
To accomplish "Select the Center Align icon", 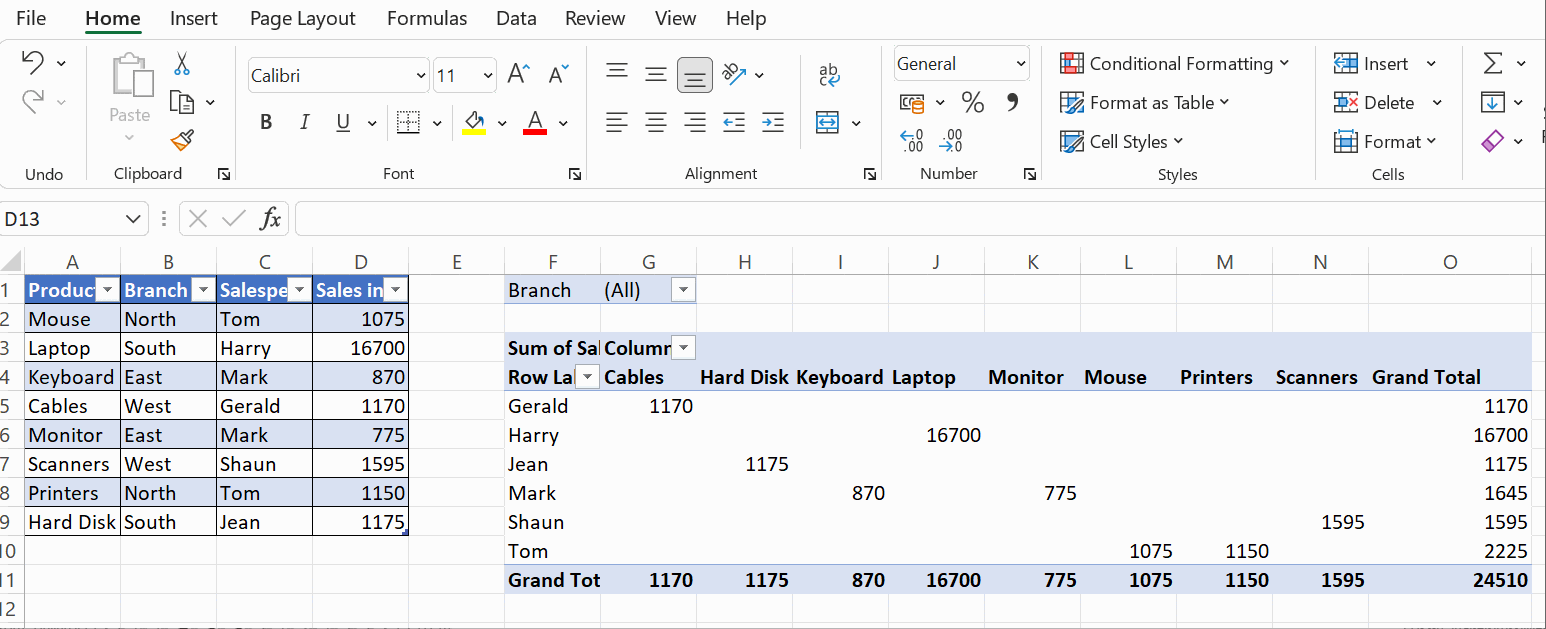I will pos(655,122).
